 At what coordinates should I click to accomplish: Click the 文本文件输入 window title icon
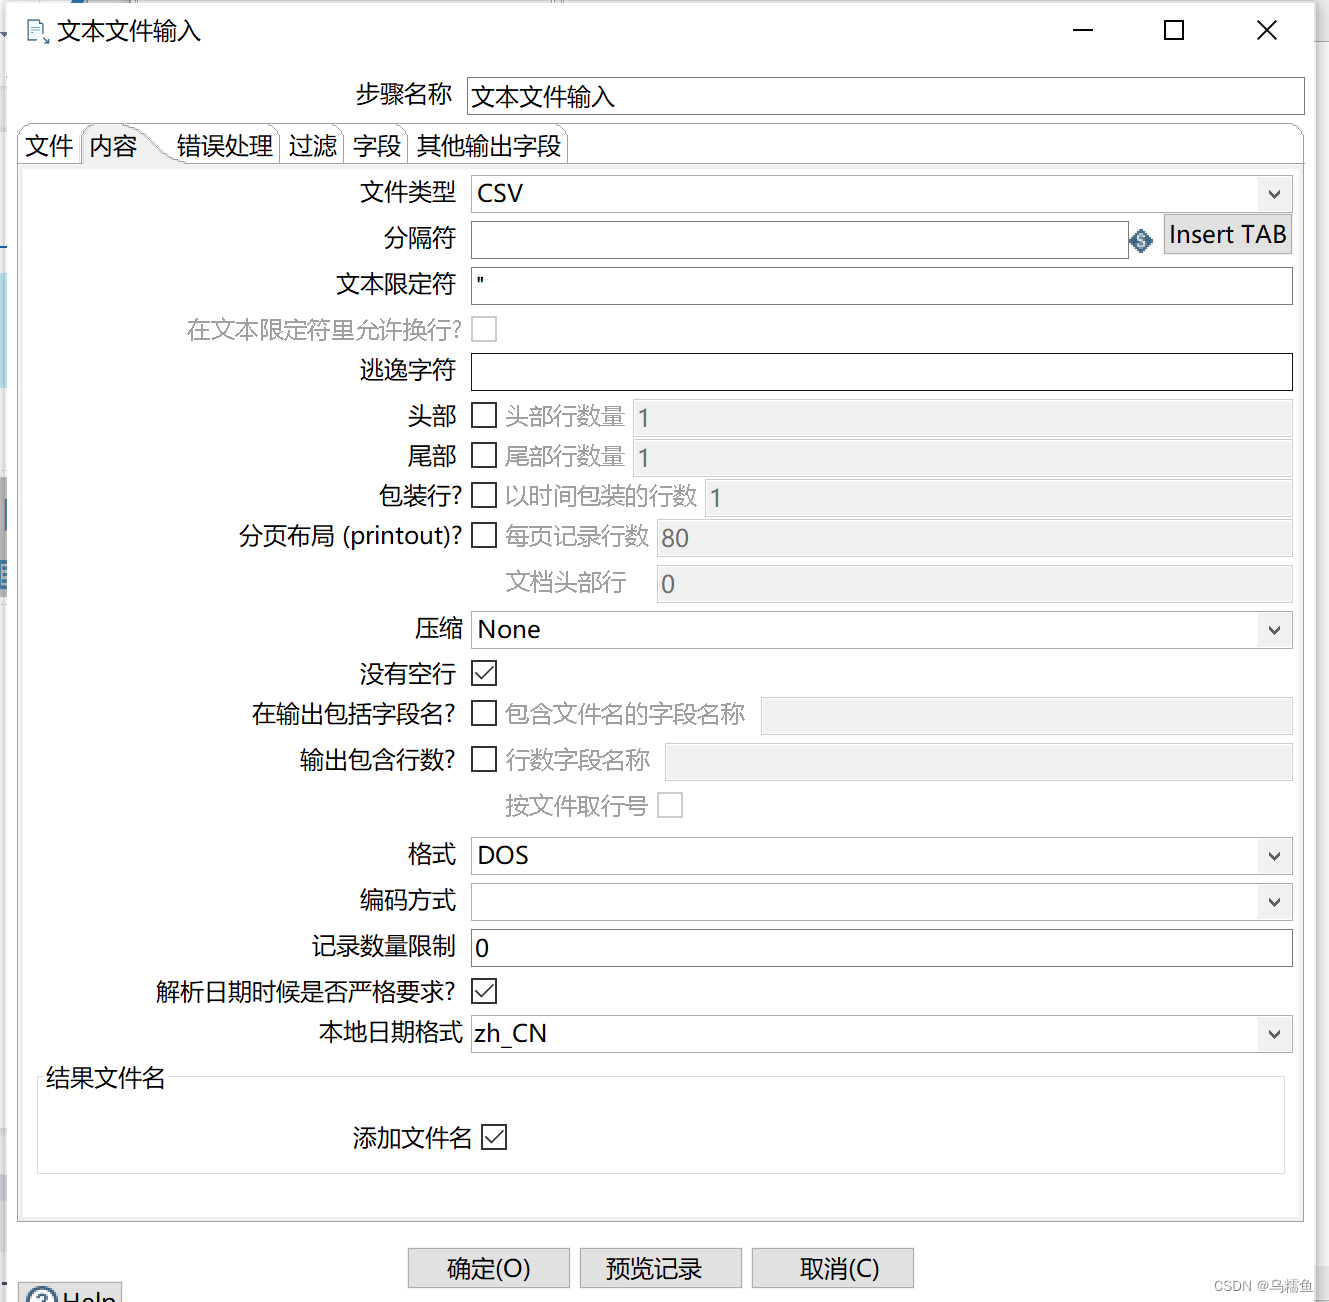(x=37, y=31)
